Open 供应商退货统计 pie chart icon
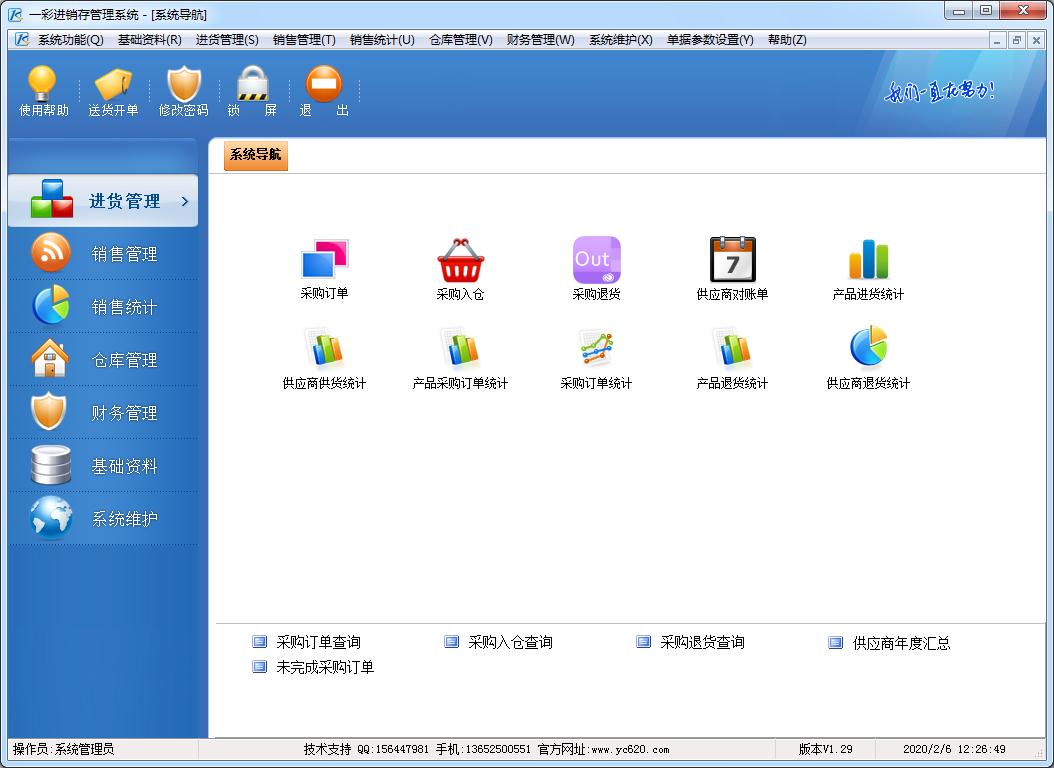1054x768 pixels. tap(868, 358)
